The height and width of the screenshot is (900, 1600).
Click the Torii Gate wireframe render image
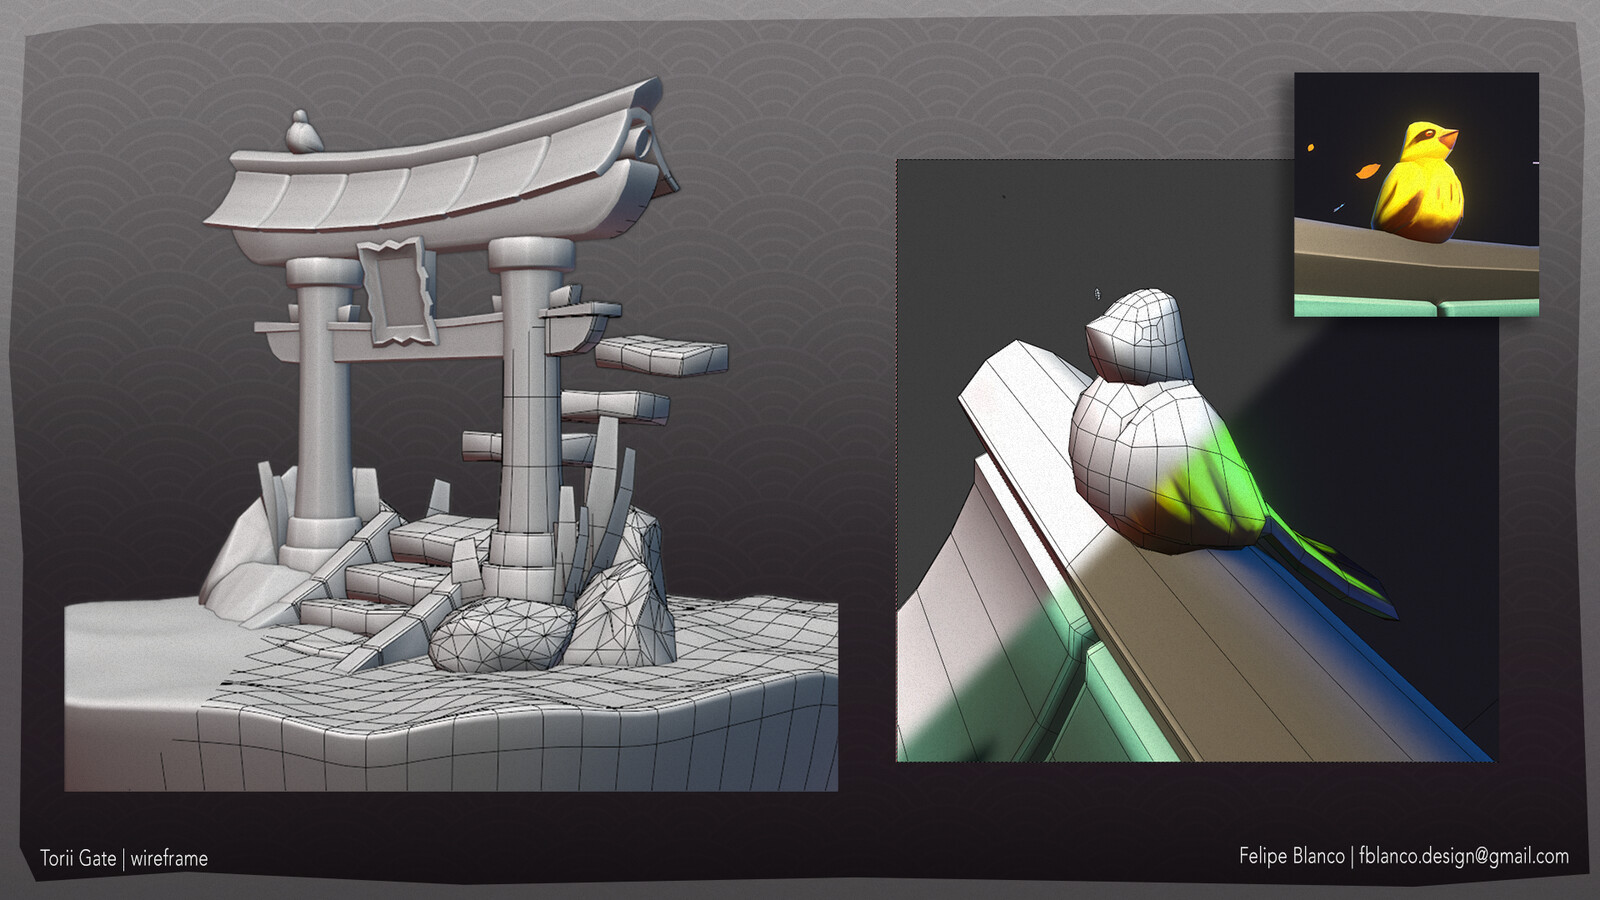pyautogui.click(x=451, y=435)
